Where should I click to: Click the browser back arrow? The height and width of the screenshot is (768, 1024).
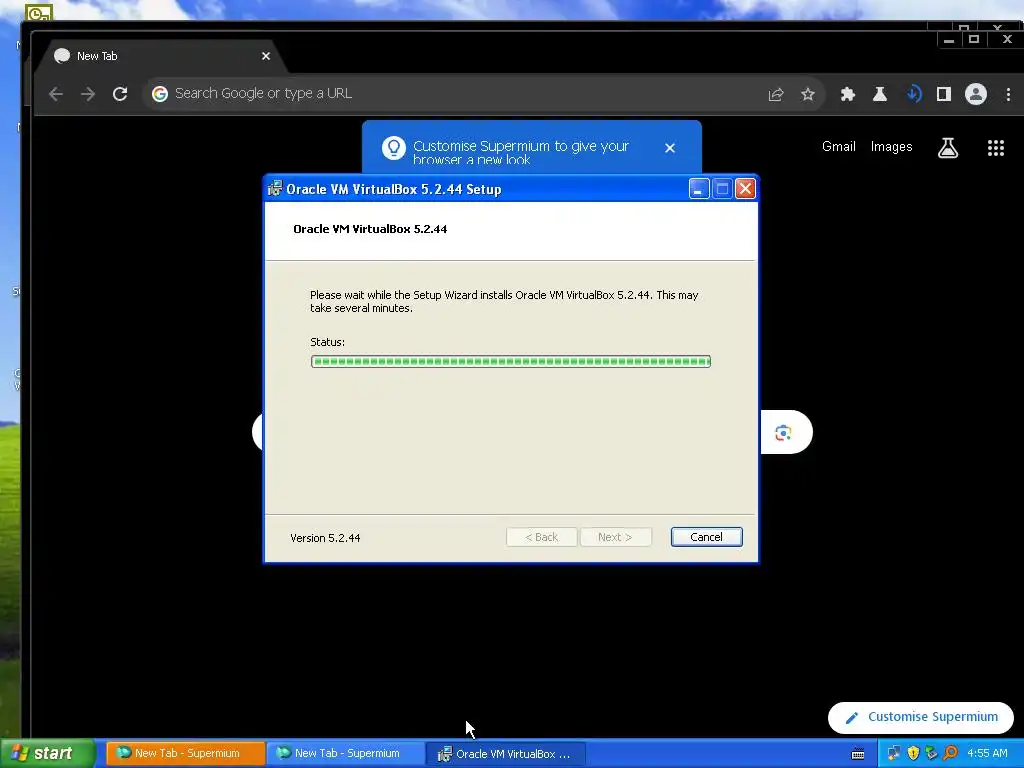click(56, 94)
